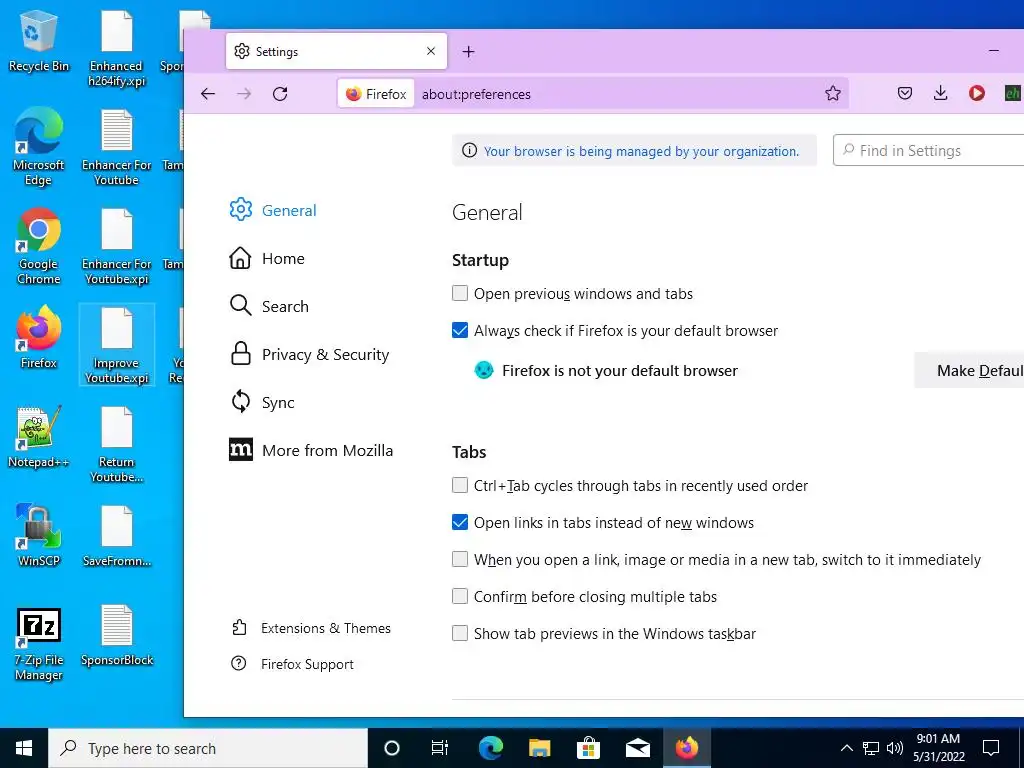Click the forward navigation arrow

[244, 94]
